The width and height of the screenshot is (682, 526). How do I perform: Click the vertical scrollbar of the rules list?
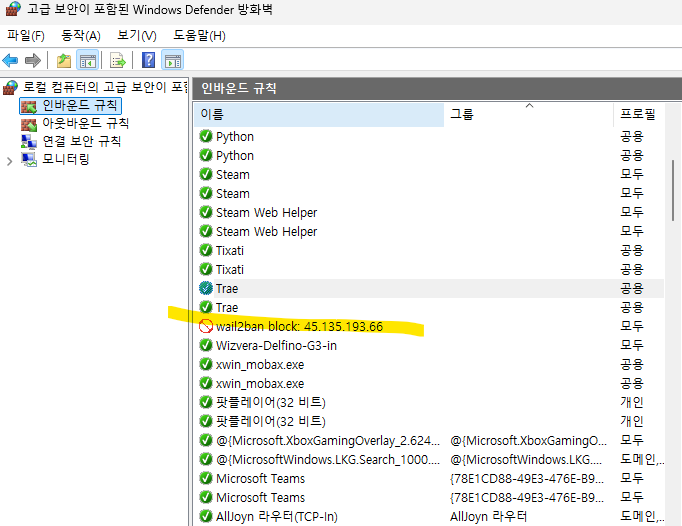(673, 191)
